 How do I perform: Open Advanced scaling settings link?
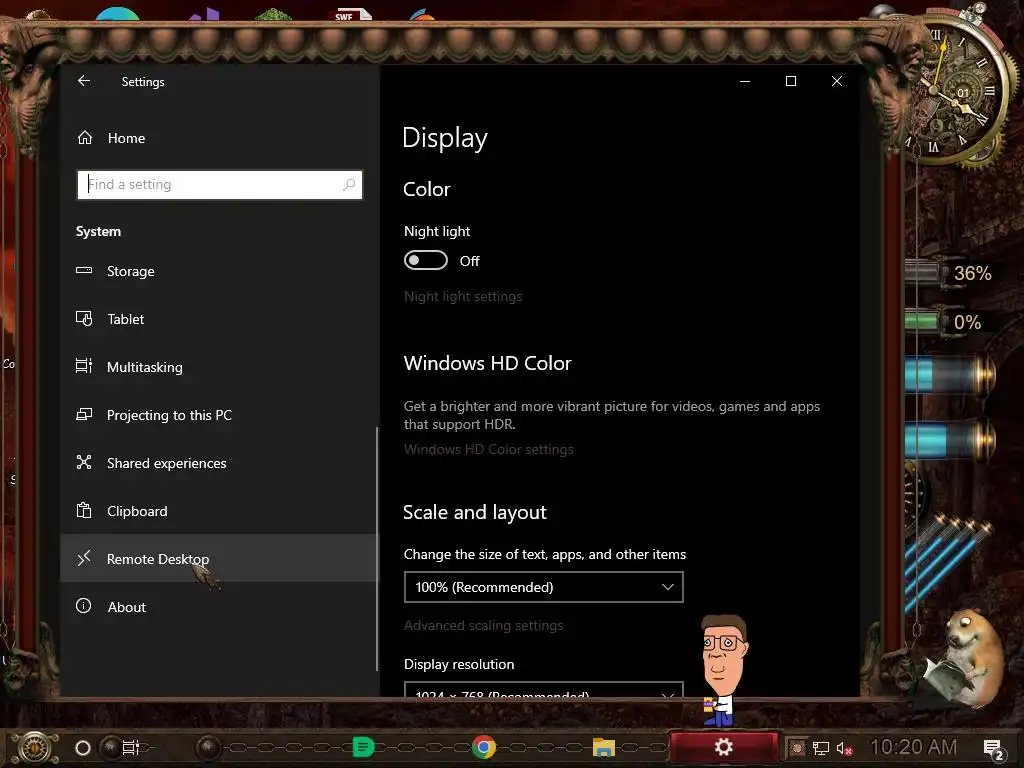pyautogui.click(x=483, y=626)
